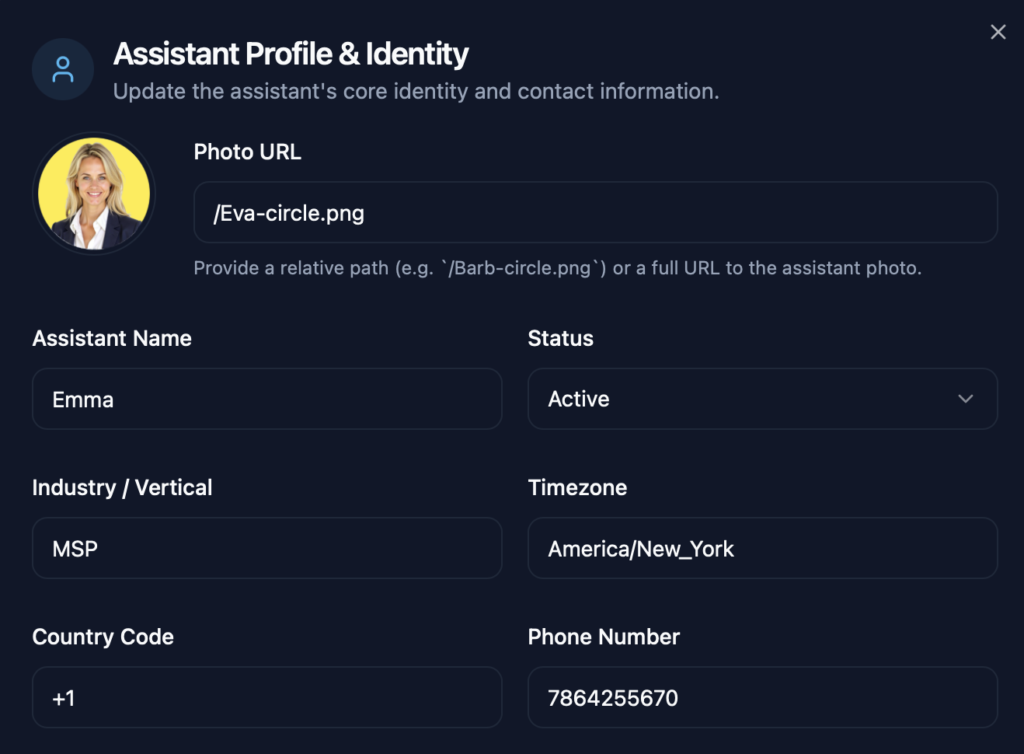Click the Timezone label

577,487
